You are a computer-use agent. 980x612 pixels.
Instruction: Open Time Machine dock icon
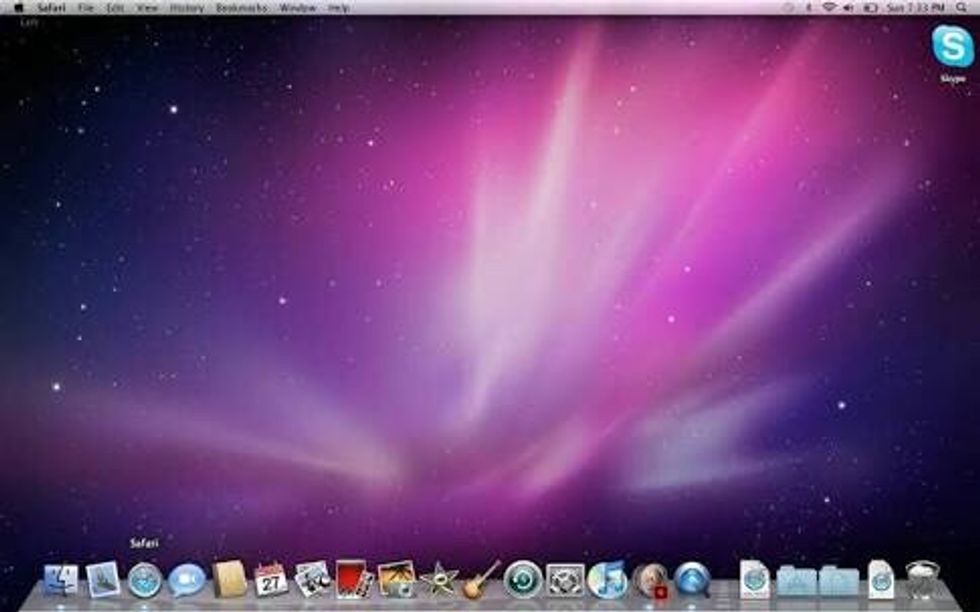522,579
